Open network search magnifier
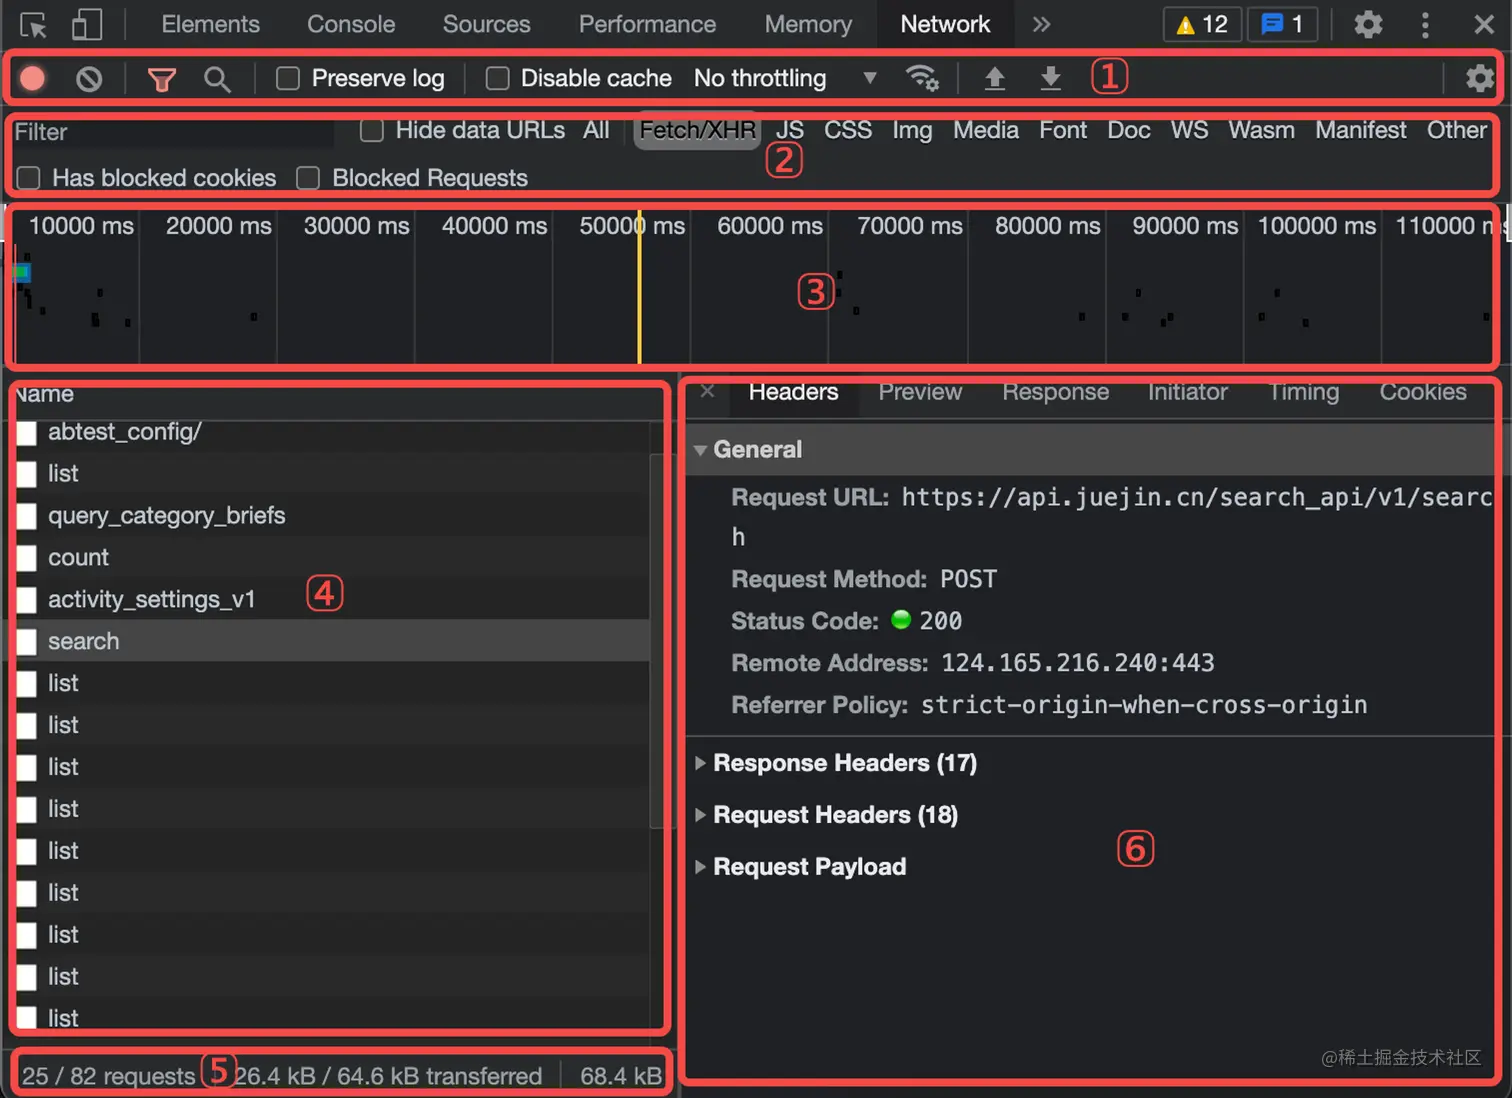The image size is (1512, 1098). (217, 79)
